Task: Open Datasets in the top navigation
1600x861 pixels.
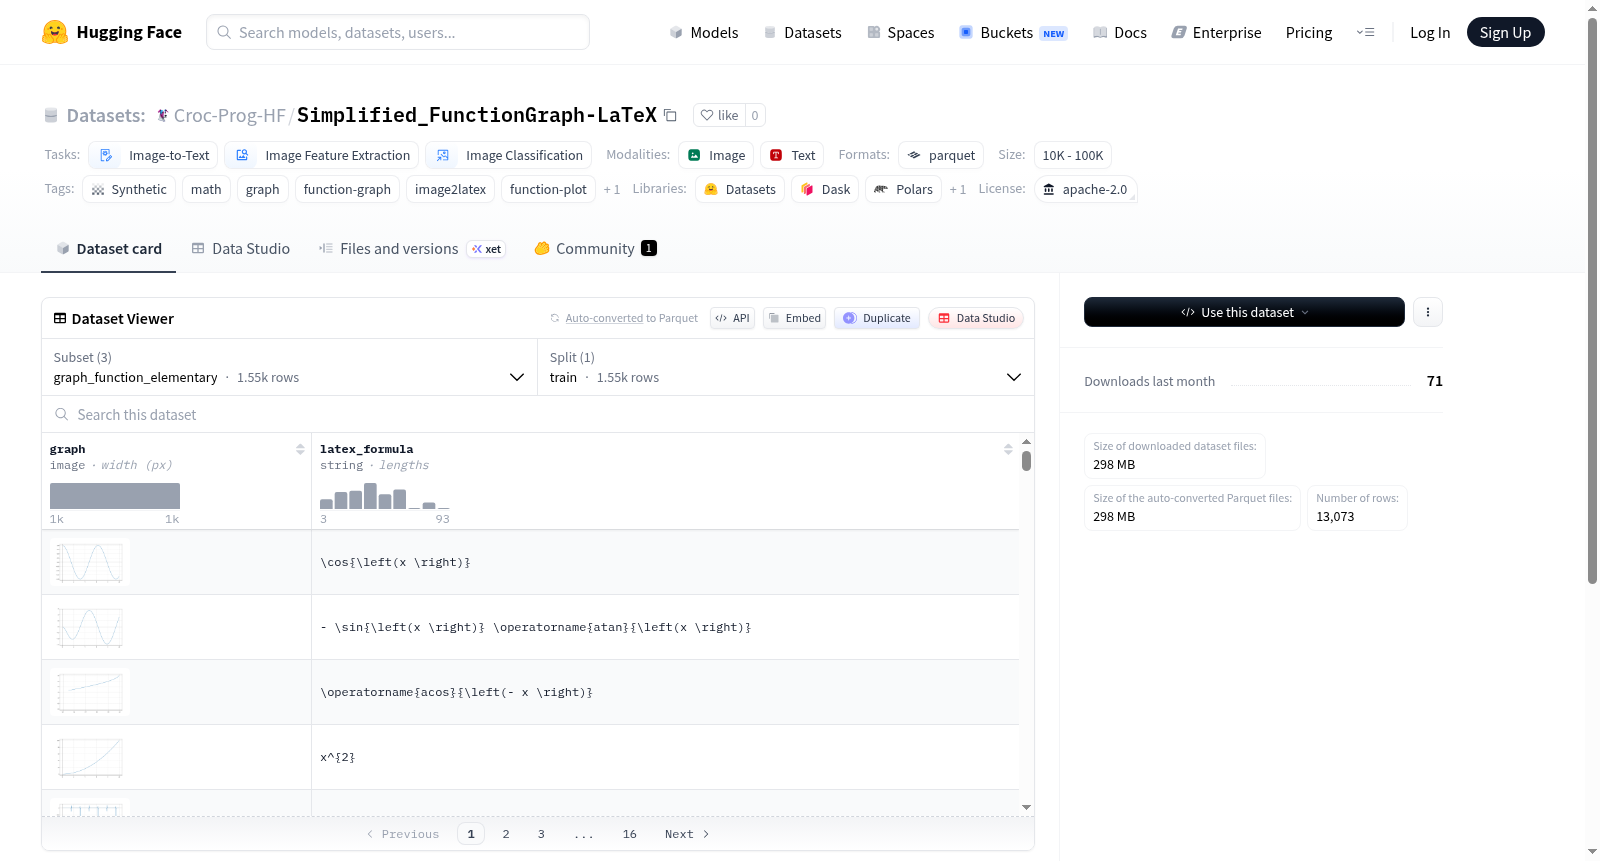Action: (802, 32)
